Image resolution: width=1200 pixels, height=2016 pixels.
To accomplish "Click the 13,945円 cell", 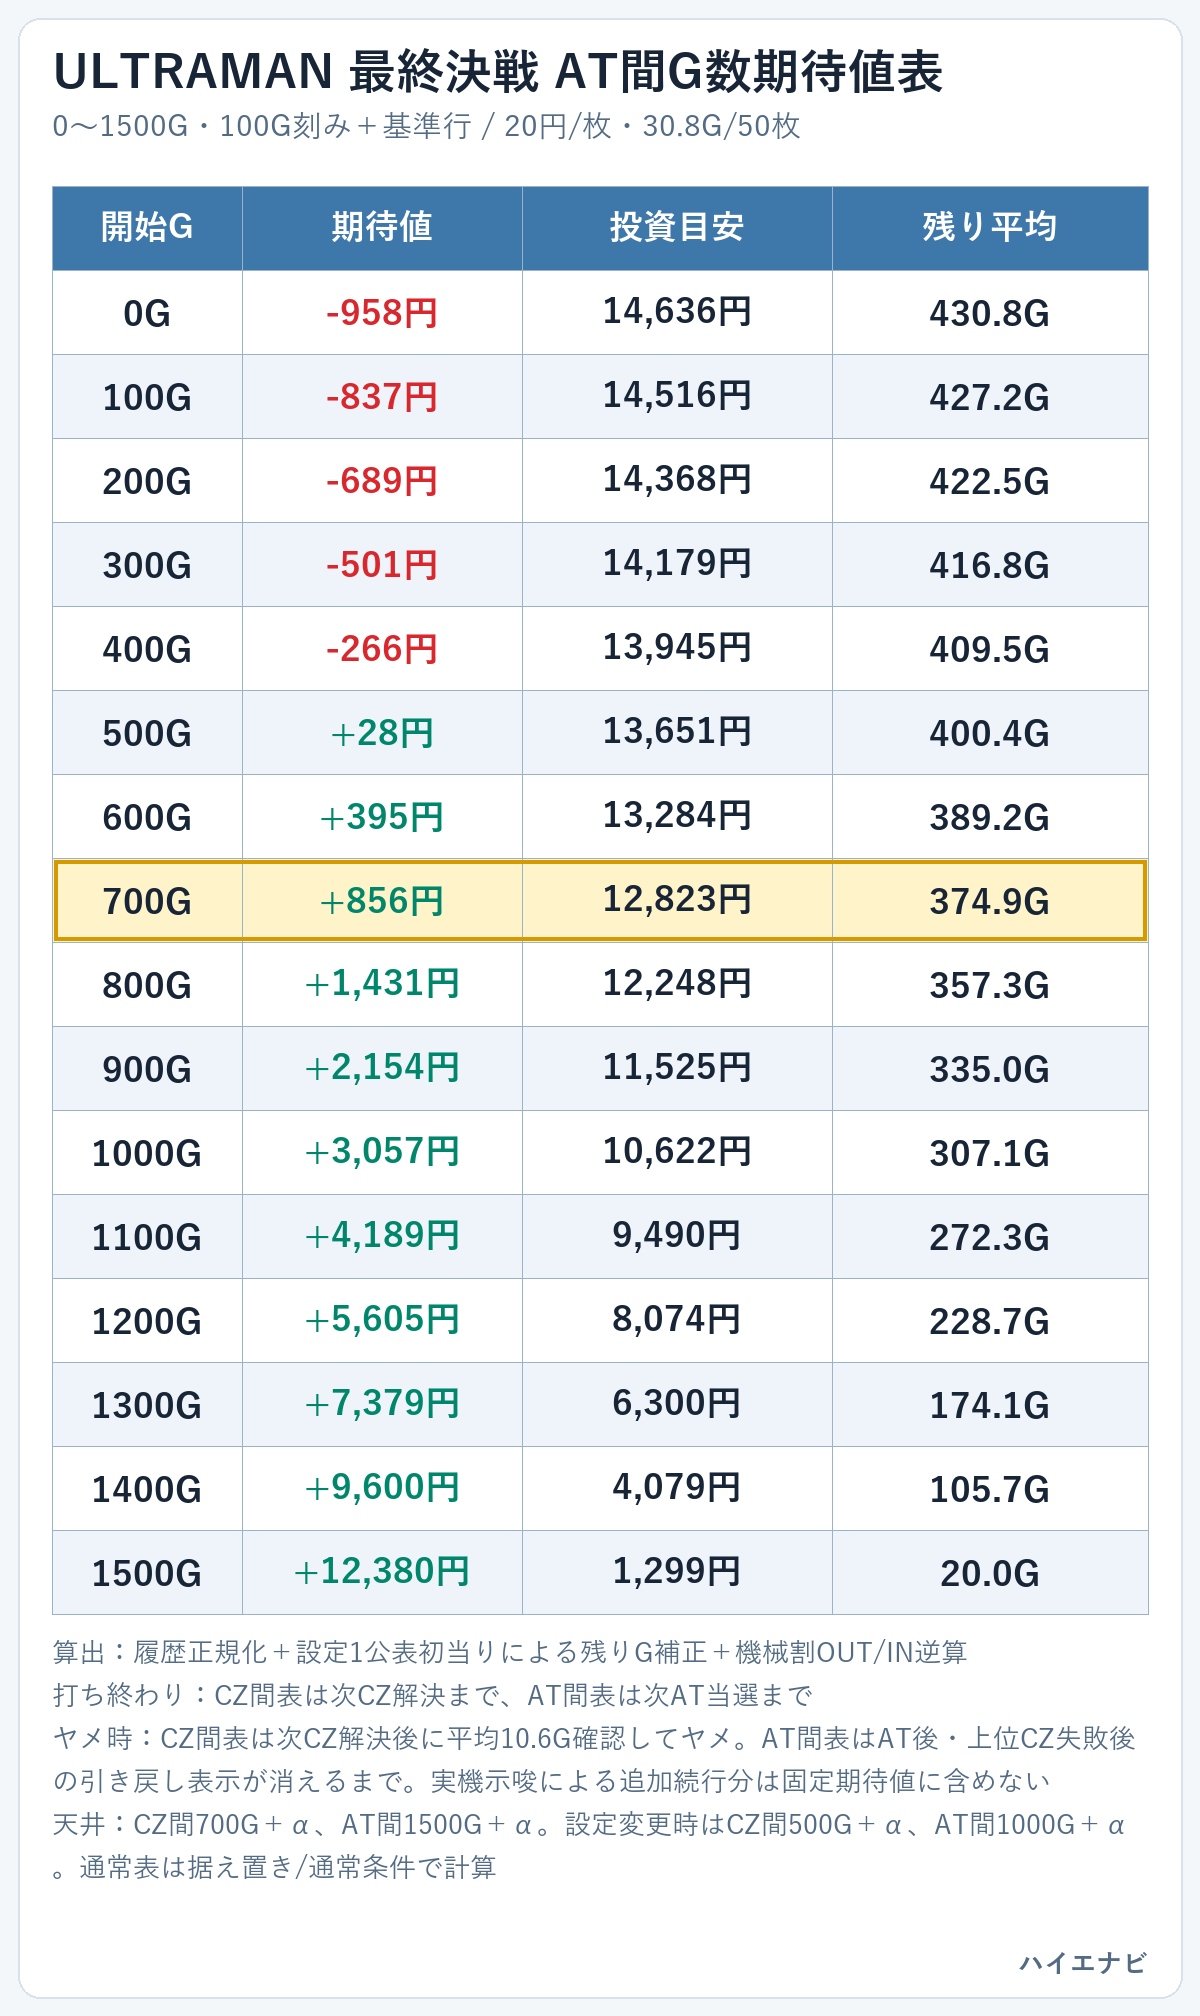I will (677, 649).
